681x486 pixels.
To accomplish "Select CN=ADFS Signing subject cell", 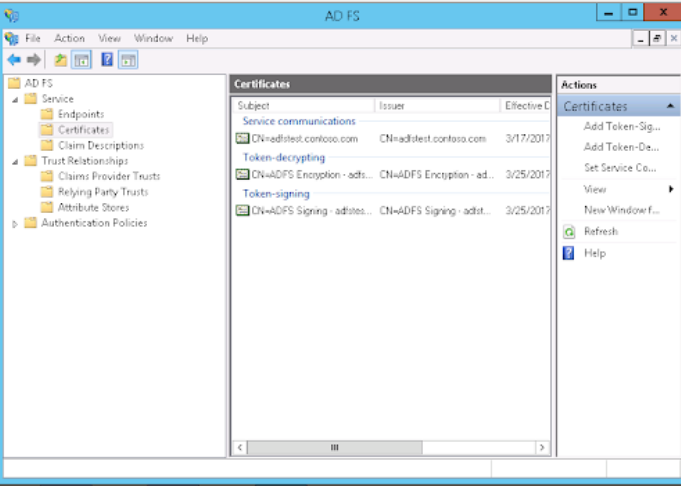I will (311, 211).
